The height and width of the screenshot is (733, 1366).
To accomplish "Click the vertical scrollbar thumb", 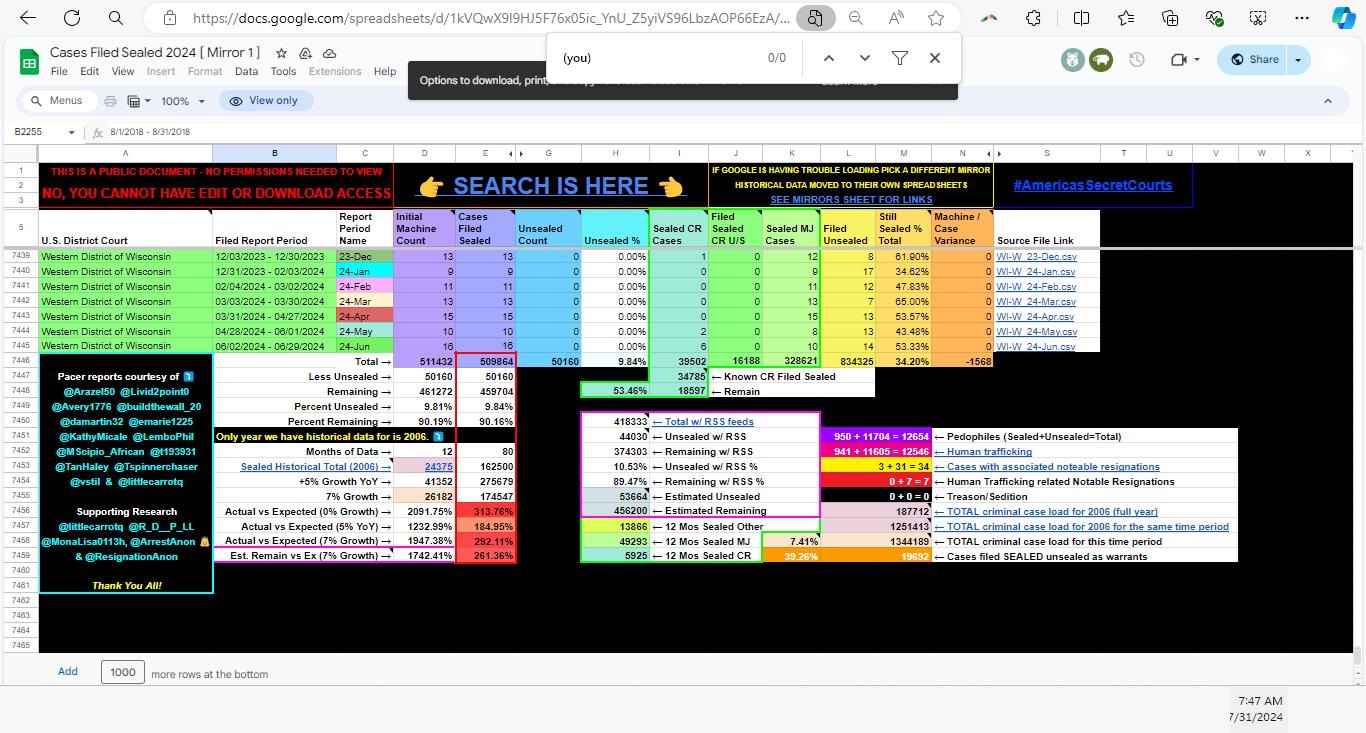I will coord(1357,656).
